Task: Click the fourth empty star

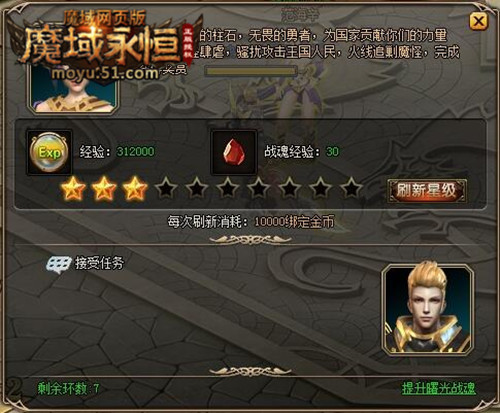Action: pyautogui.click(x=166, y=188)
